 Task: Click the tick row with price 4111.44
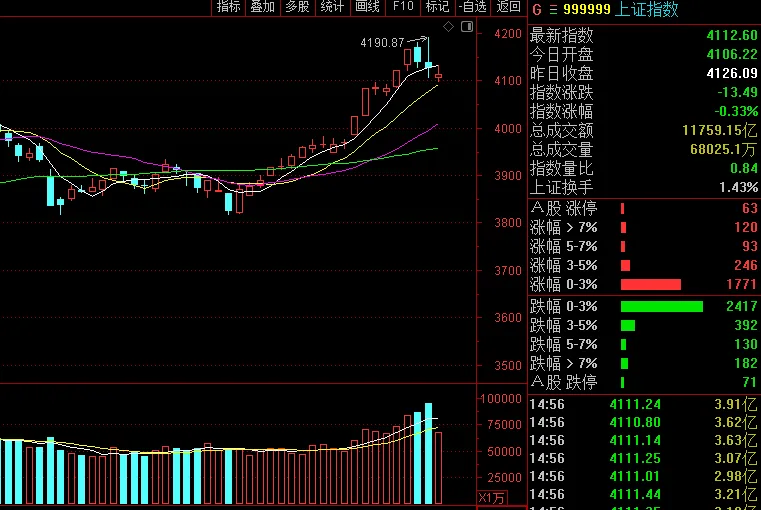(x=643, y=494)
